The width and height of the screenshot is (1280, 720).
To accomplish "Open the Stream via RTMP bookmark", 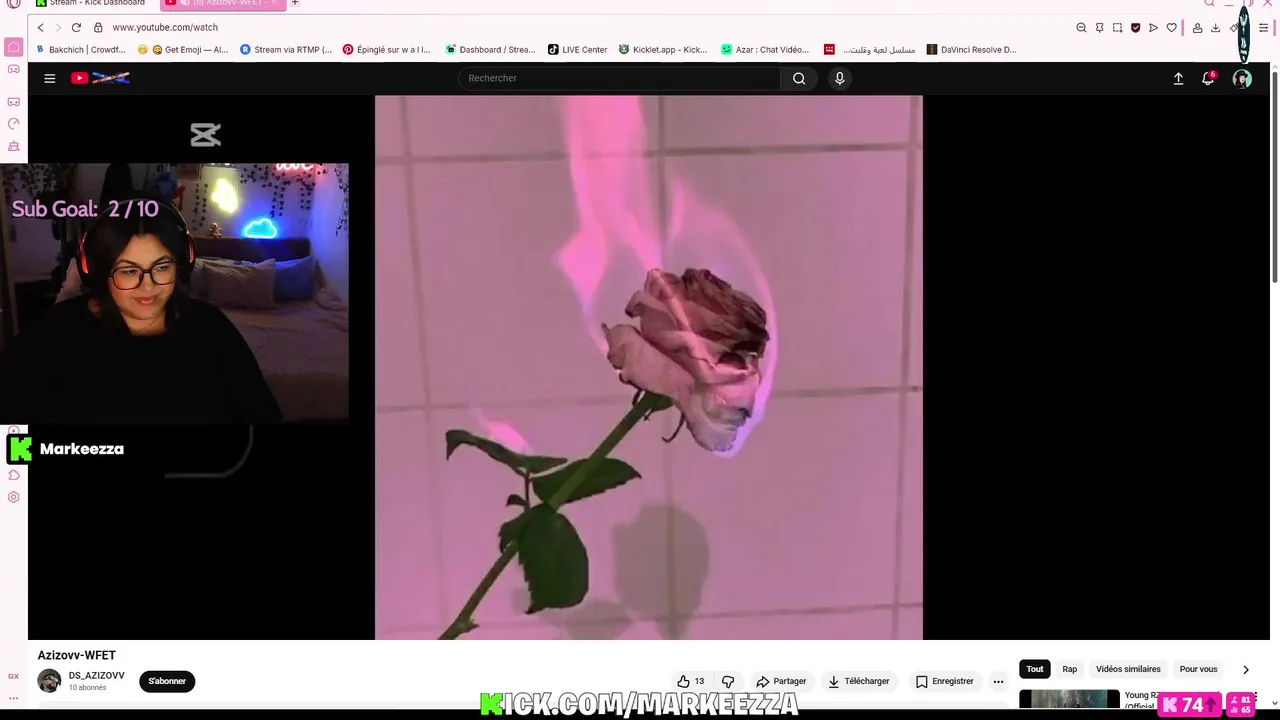I will (285, 50).
